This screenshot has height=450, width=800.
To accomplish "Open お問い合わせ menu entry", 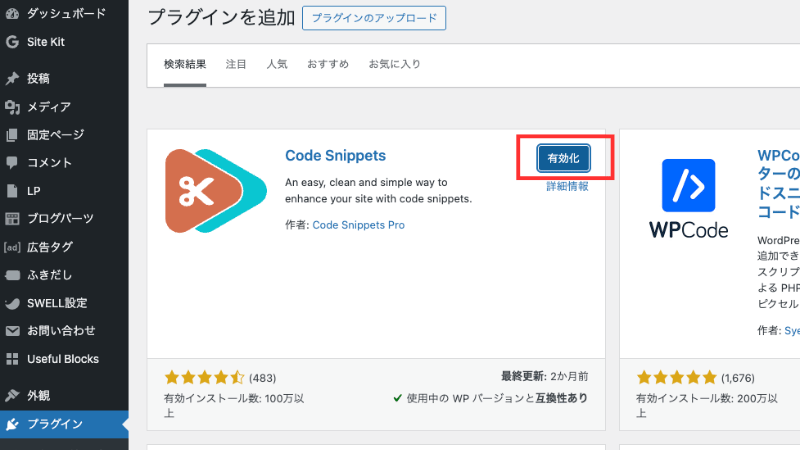I will pyautogui.click(x=61, y=331).
